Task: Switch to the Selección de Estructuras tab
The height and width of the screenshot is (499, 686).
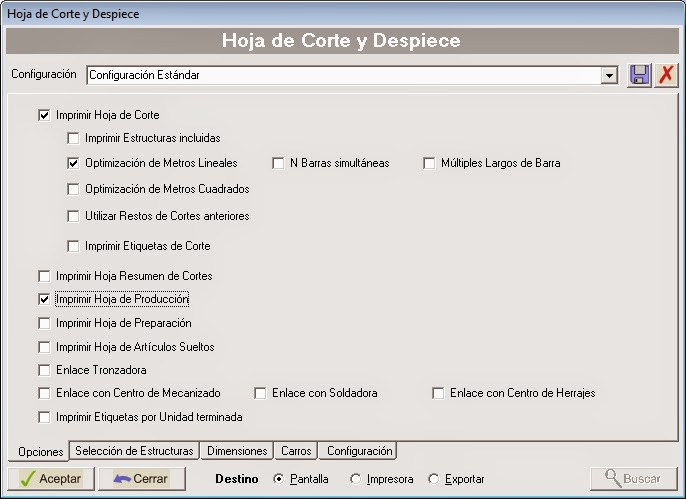Action: pyautogui.click(x=134, y=451)
